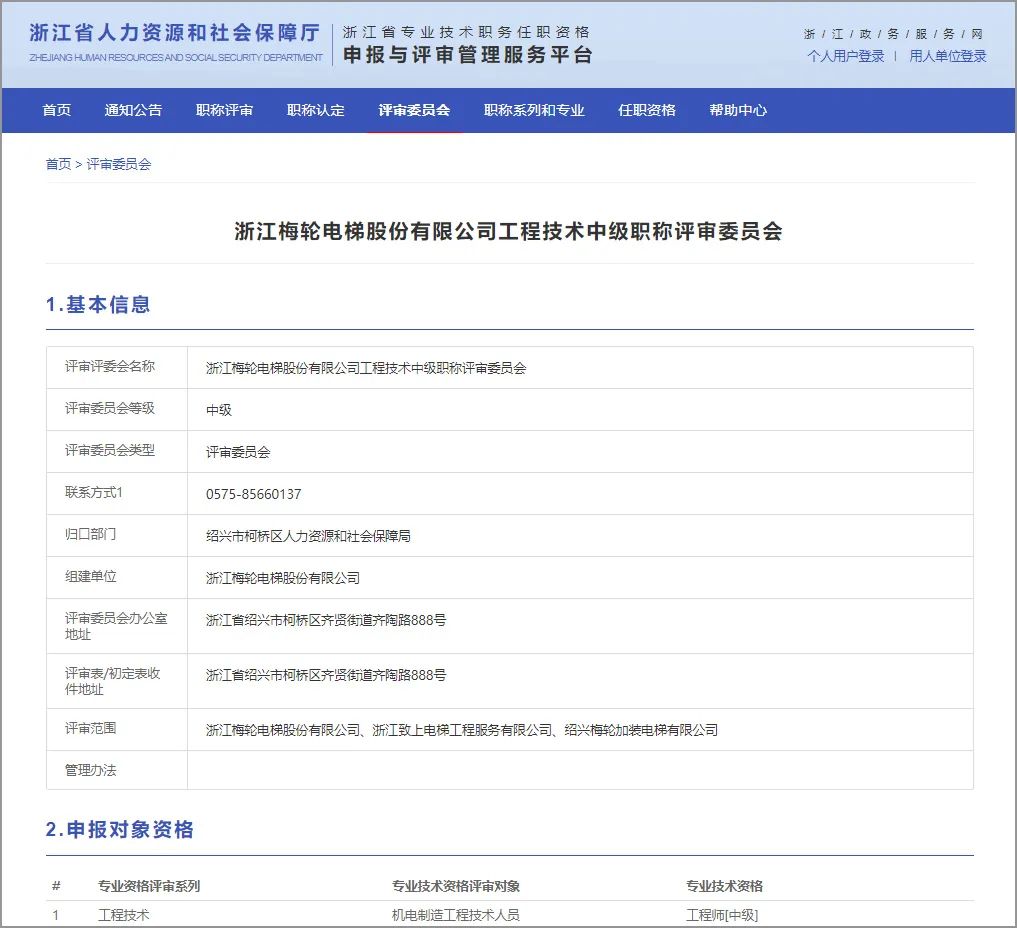This screenshot has width=1017, height=928.
Task: Select the 中级 level value
Action: click(219, 410)
